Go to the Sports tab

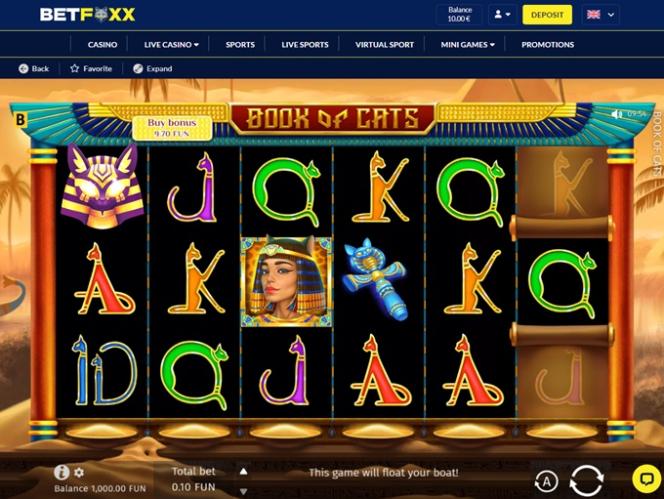point(240,44)
